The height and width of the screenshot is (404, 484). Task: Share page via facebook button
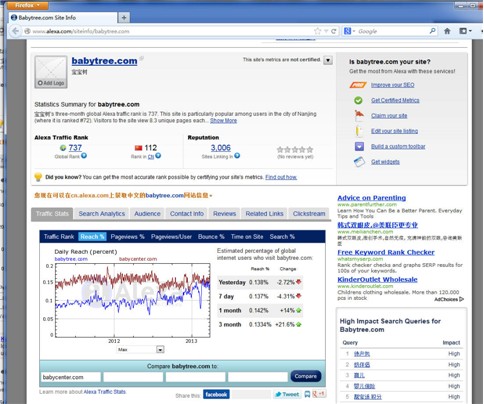(x=216, y=394)
